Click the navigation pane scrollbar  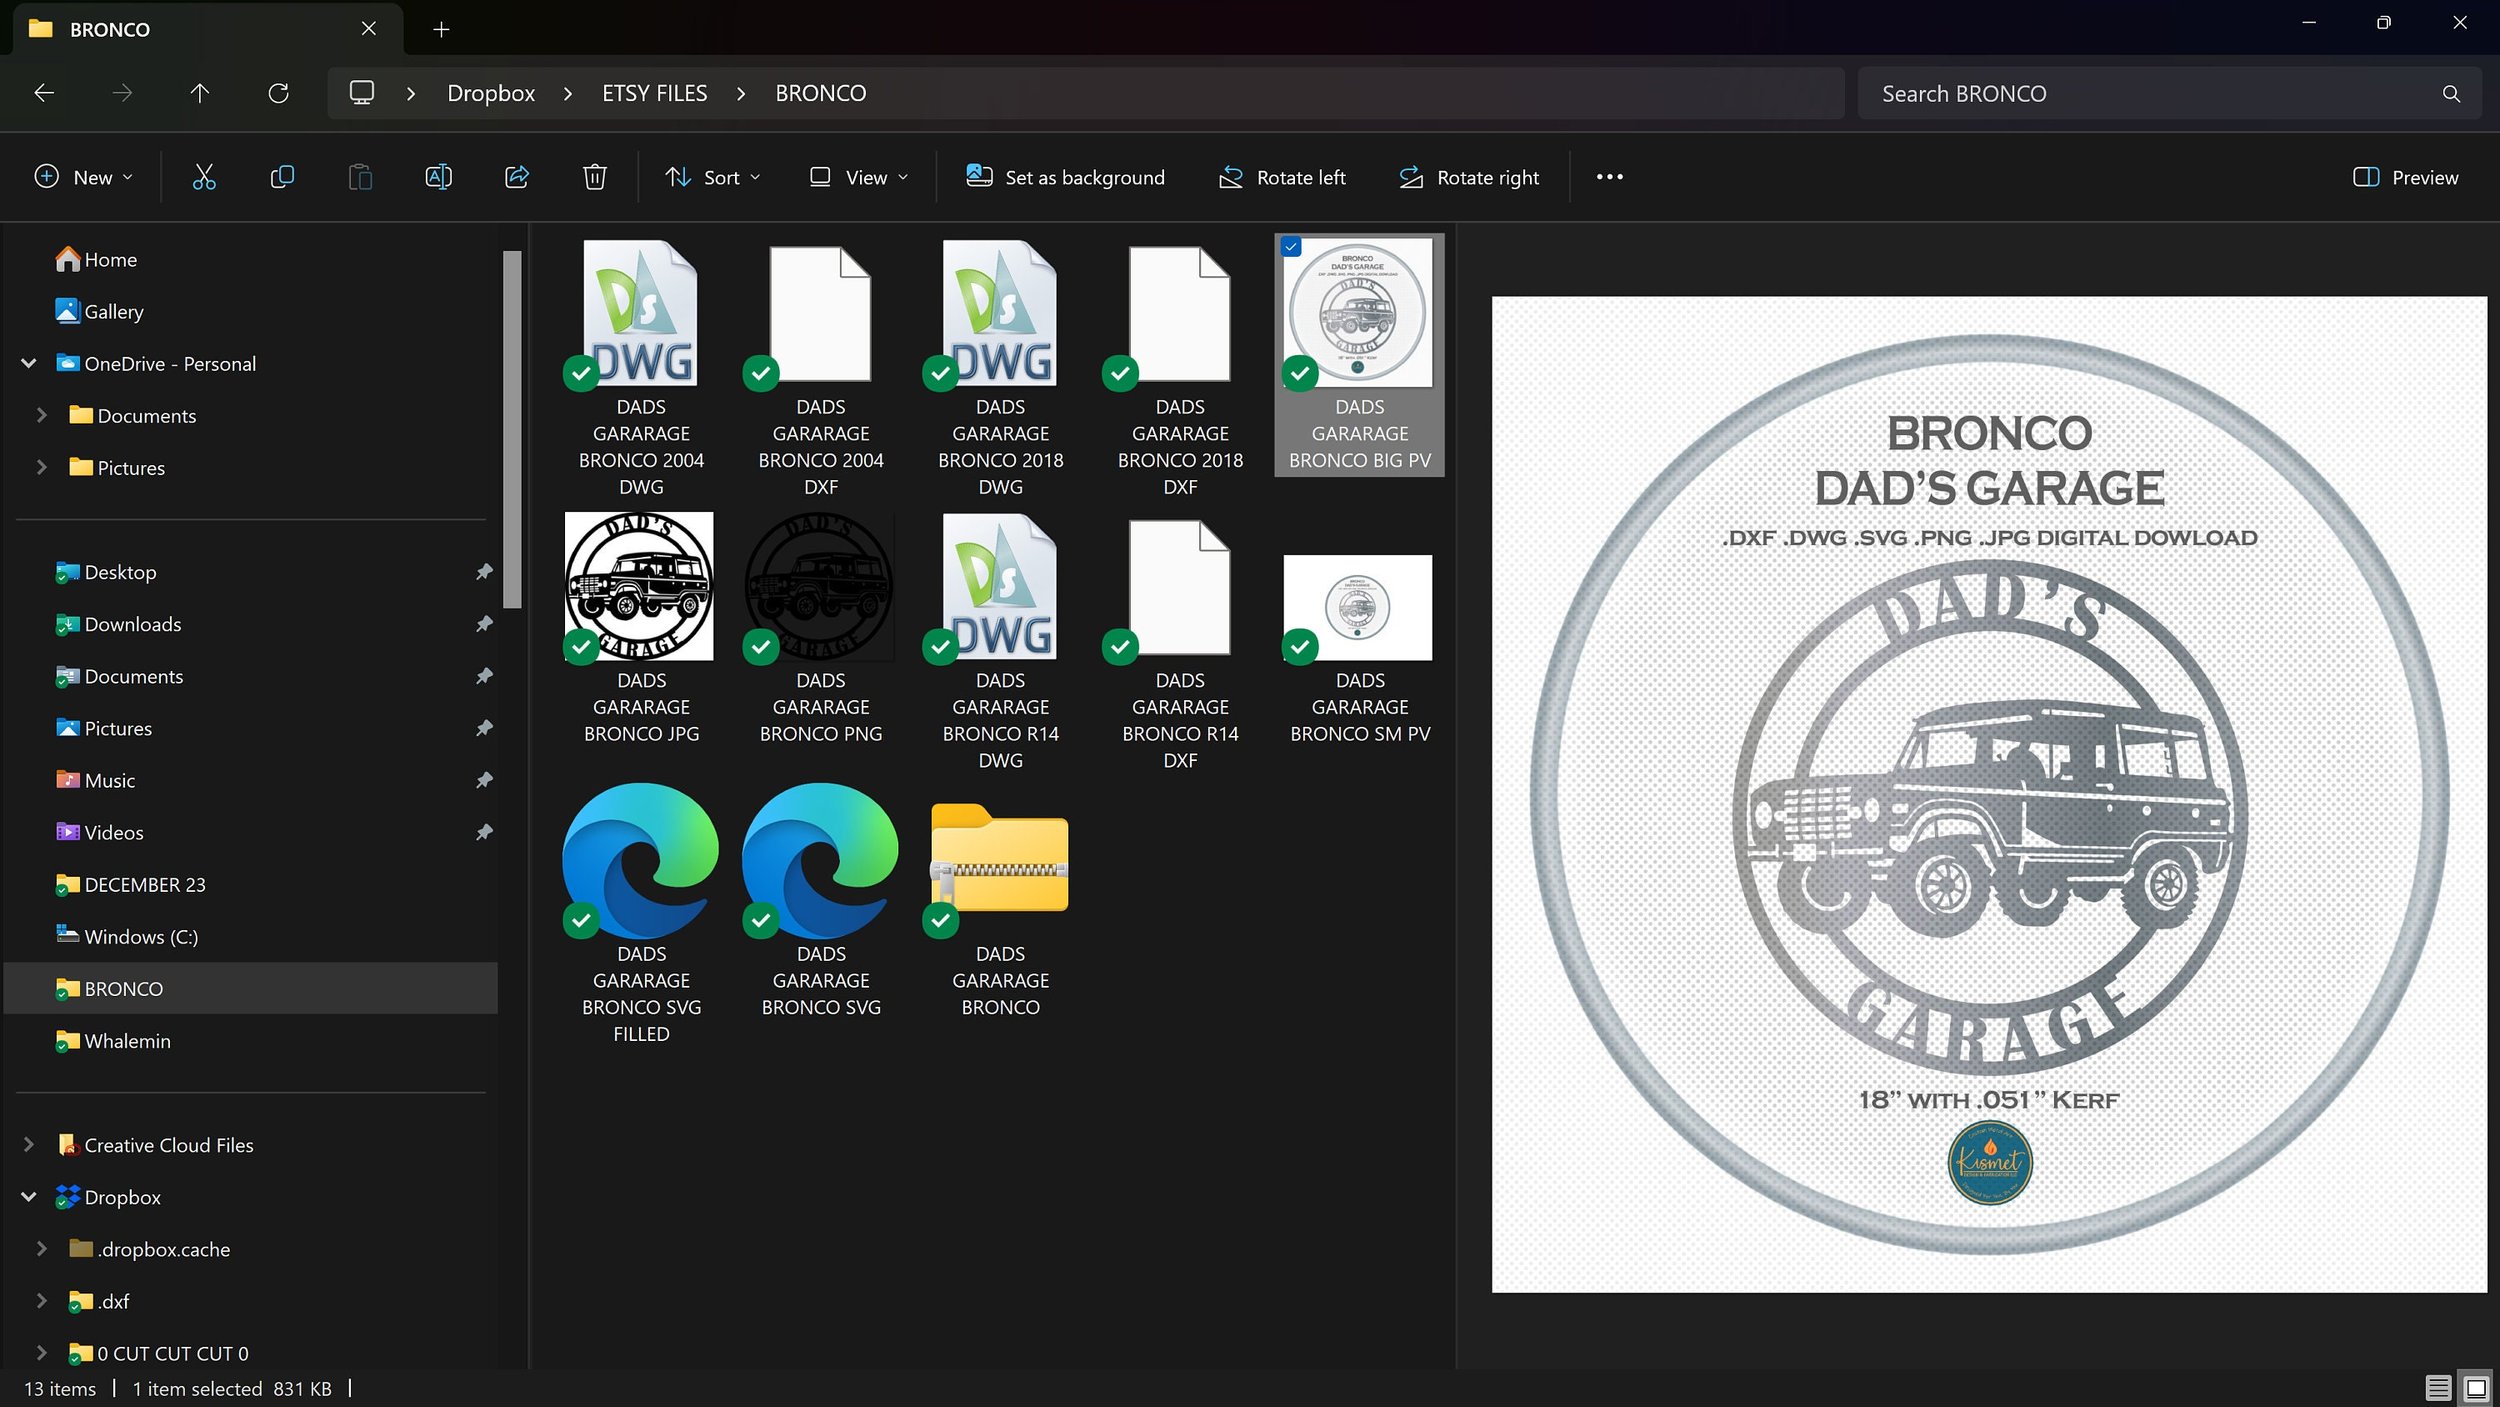coord(512,429)
